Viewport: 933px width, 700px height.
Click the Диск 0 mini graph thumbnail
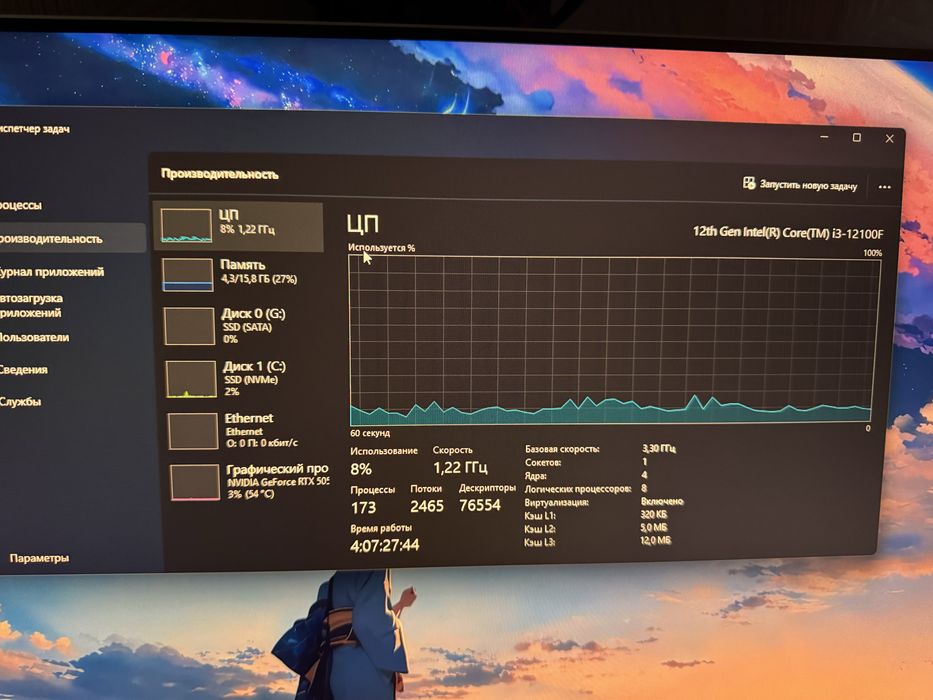coord(189,326)
